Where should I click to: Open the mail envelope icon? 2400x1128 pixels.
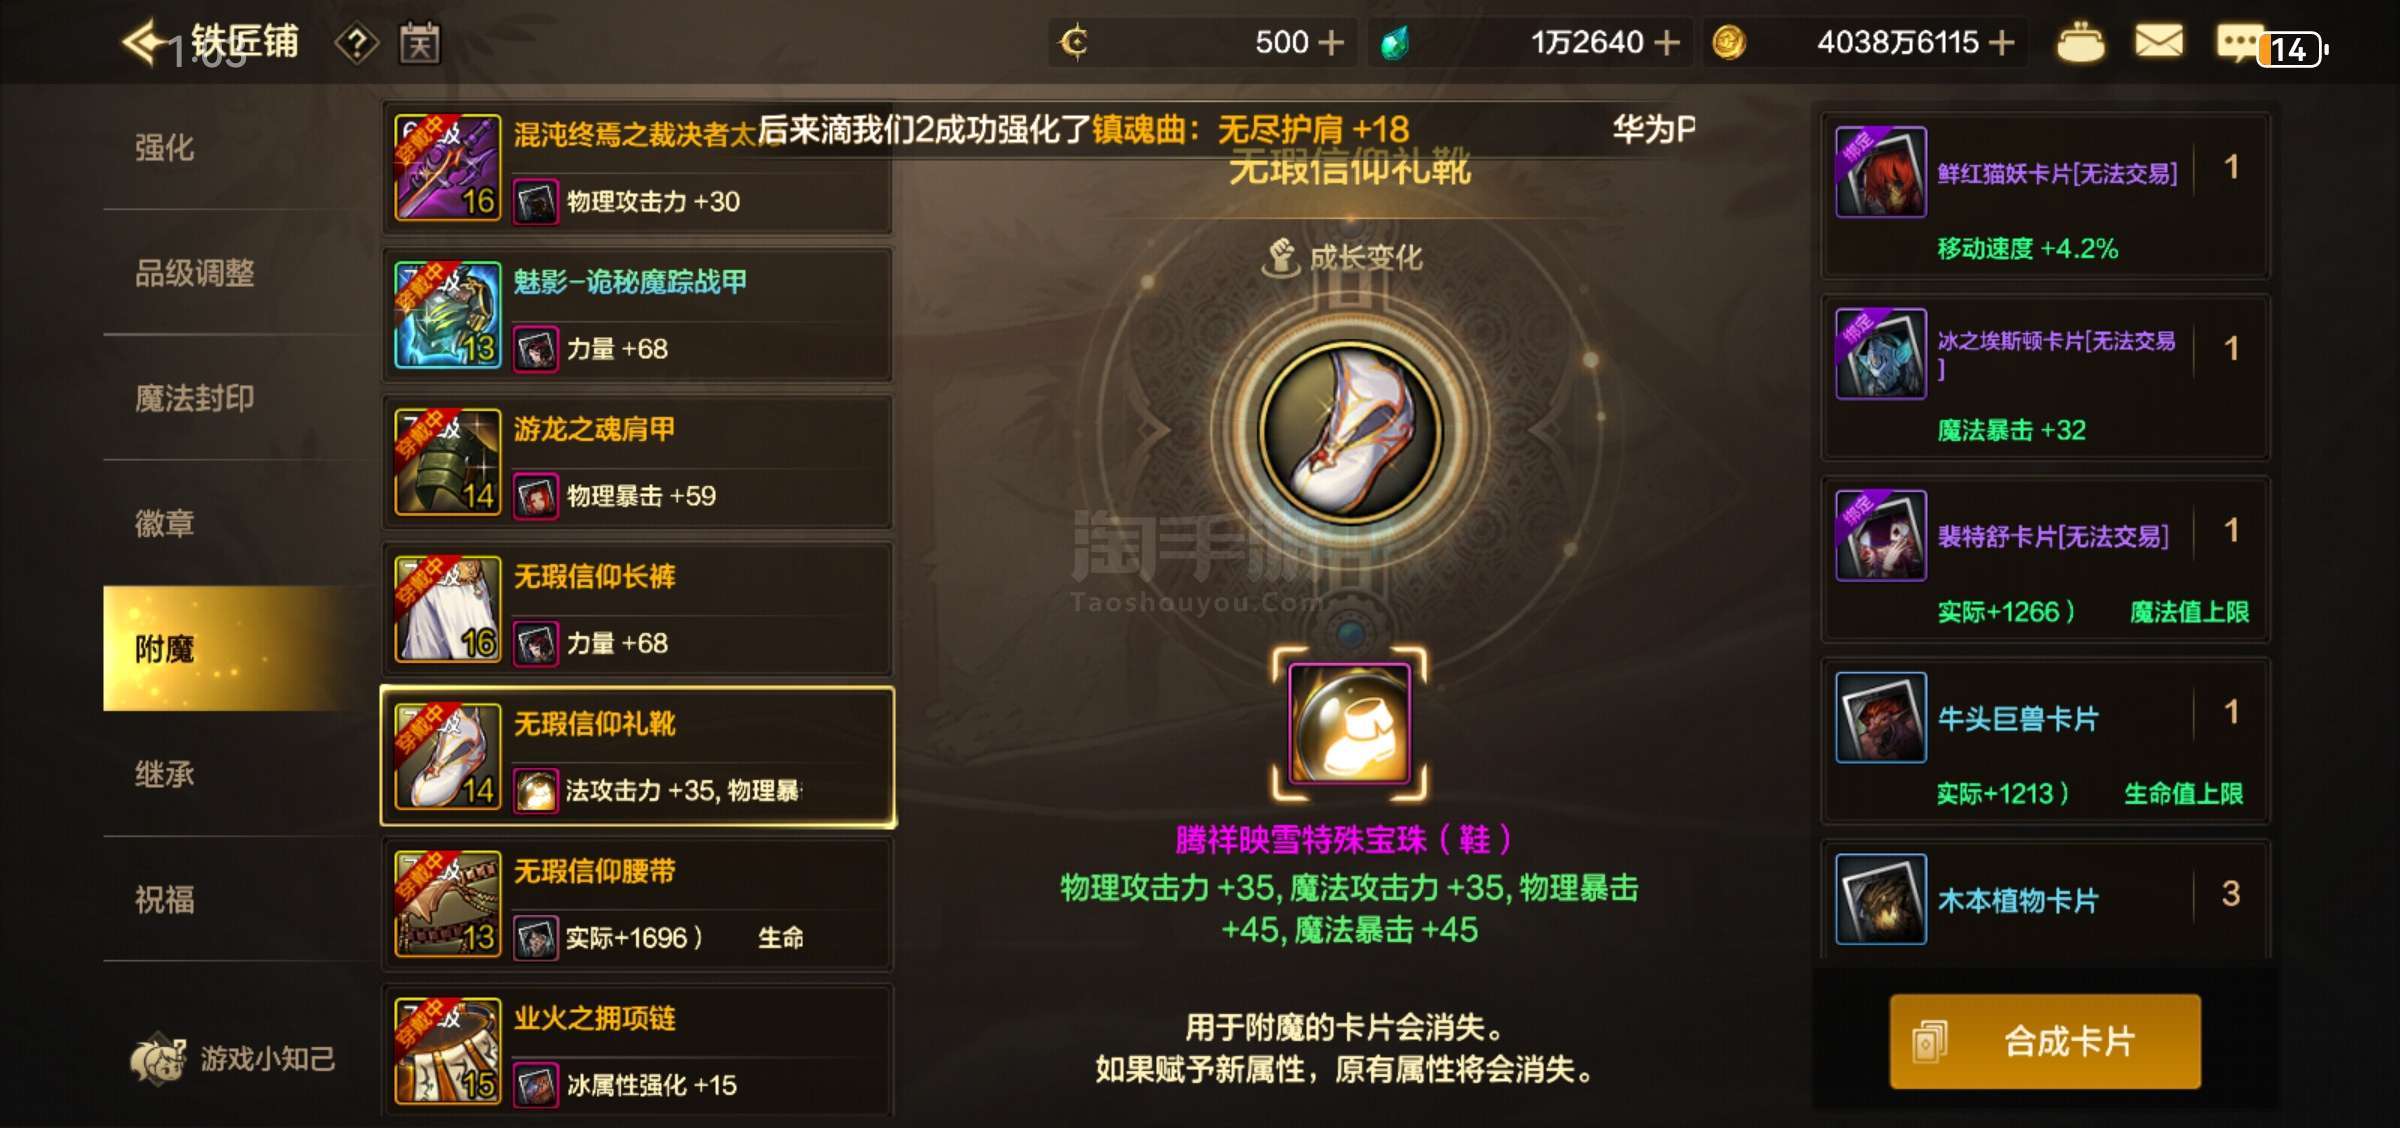(2158, 42)
